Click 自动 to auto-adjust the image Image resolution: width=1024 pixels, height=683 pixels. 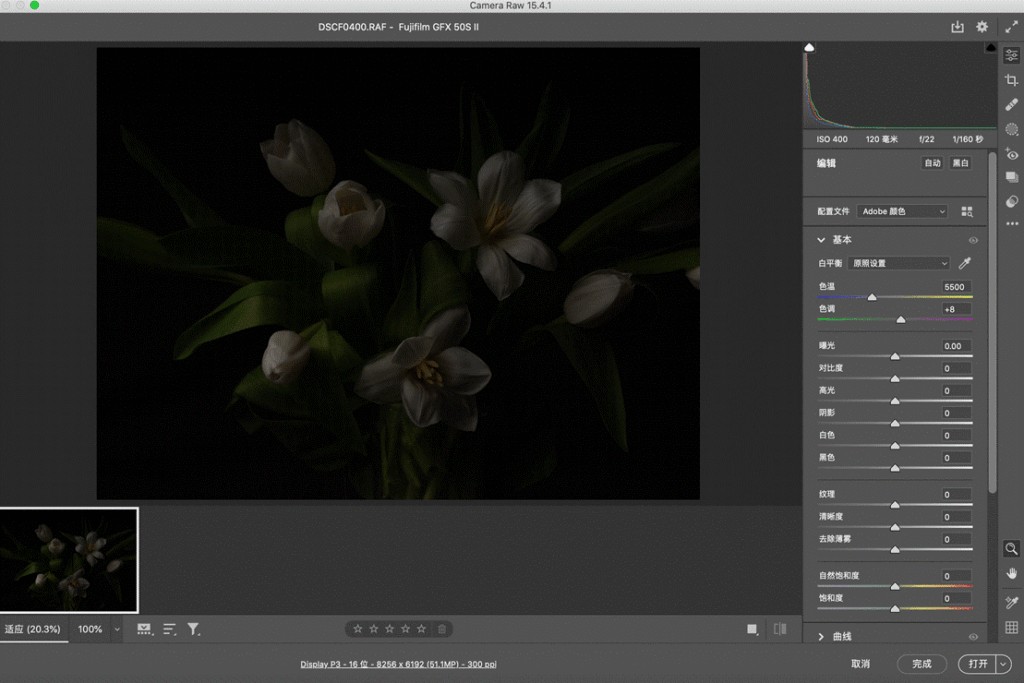[931, 163]
